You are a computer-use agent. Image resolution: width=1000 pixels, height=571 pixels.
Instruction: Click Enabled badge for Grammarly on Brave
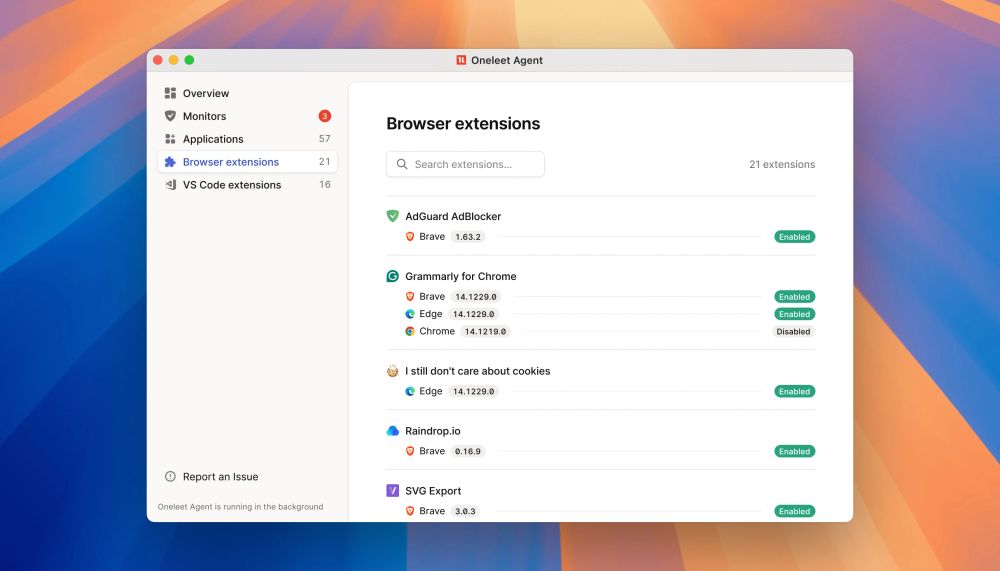[795, 297]
